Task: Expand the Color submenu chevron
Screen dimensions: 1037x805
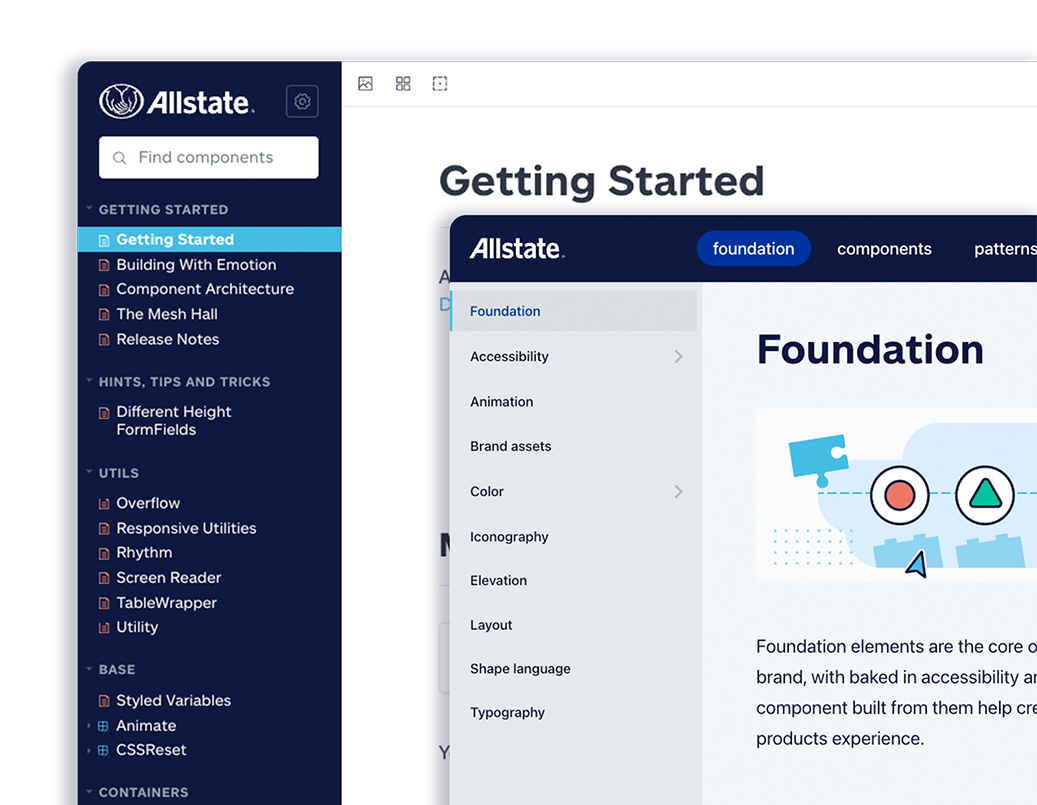Action: click(679, 491)
